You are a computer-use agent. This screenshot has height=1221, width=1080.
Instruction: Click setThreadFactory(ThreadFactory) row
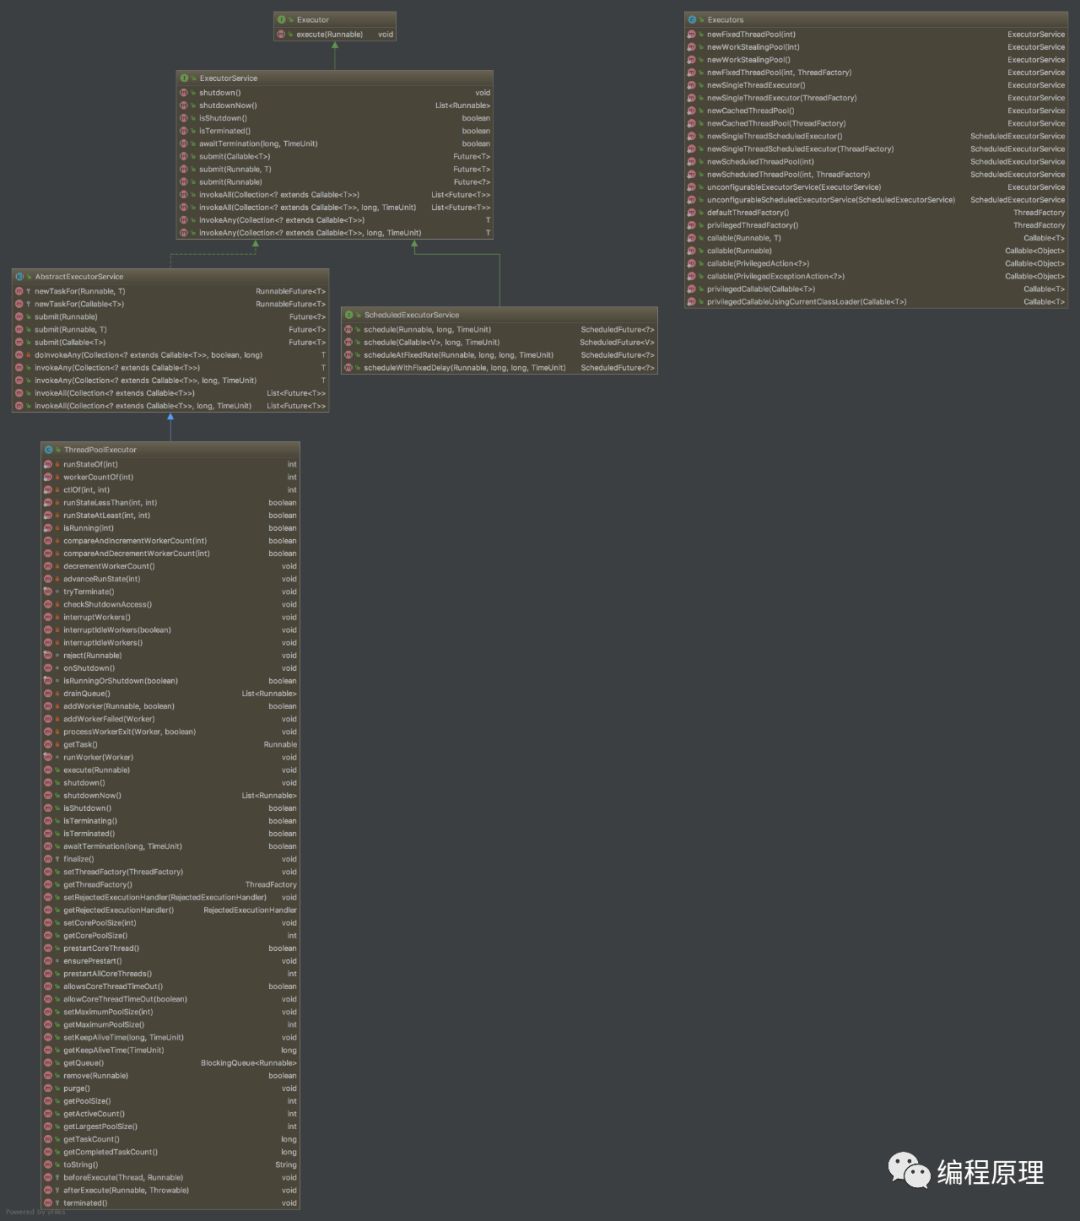pos(170,872)
